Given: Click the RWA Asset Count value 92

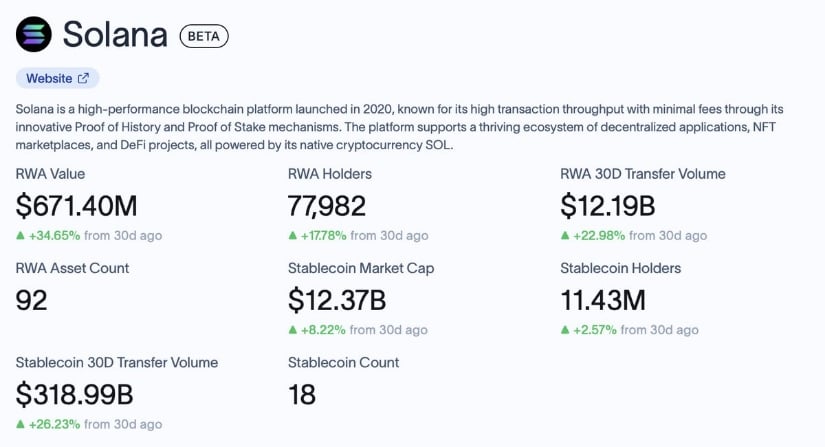Looking at the screenshot, I should [32, 300].
